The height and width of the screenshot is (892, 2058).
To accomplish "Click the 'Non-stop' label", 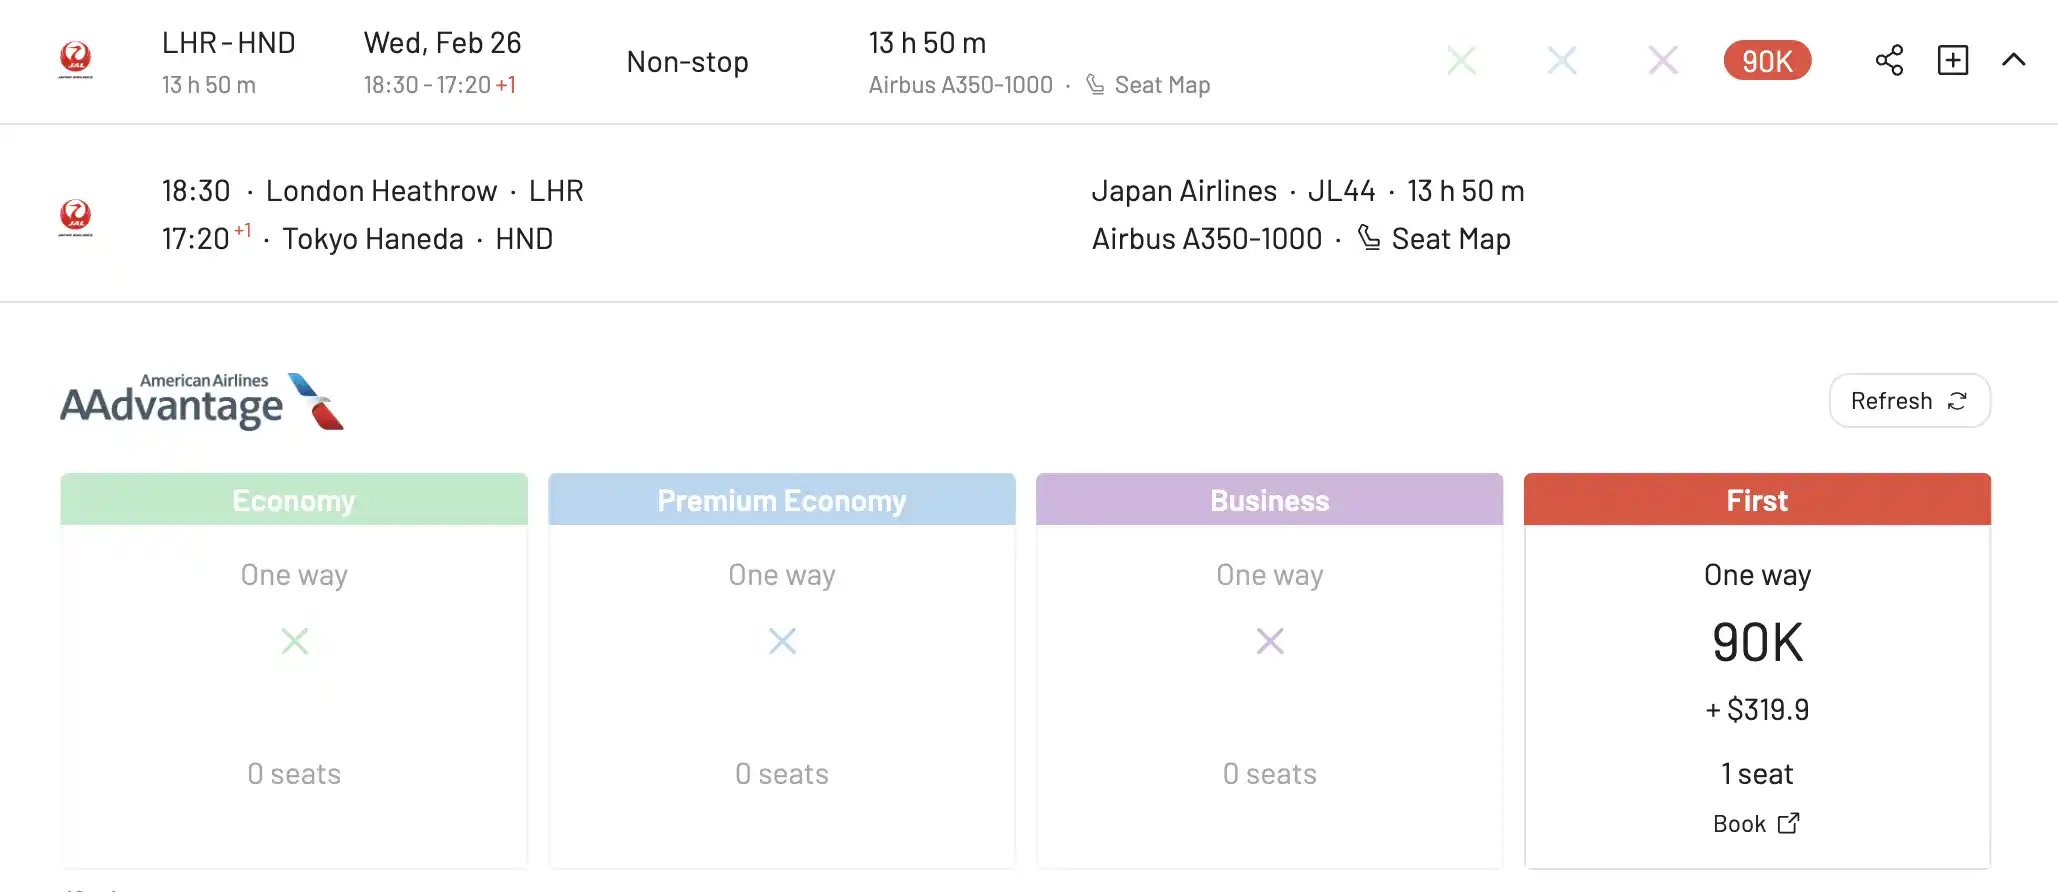I will click(x=687, y=62).
